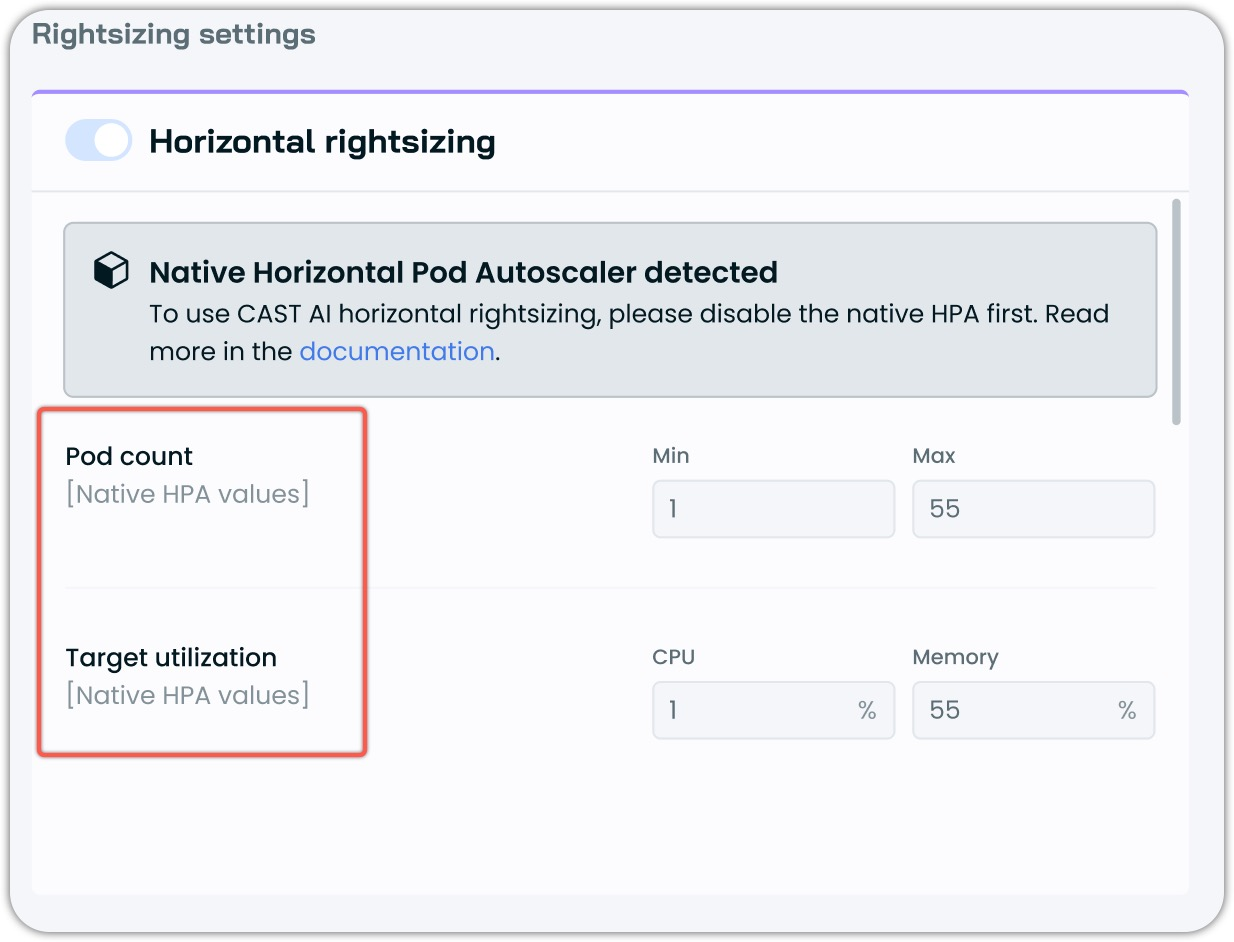
Task: Click Native HPA values under Pod count
Action: (187, 494)
